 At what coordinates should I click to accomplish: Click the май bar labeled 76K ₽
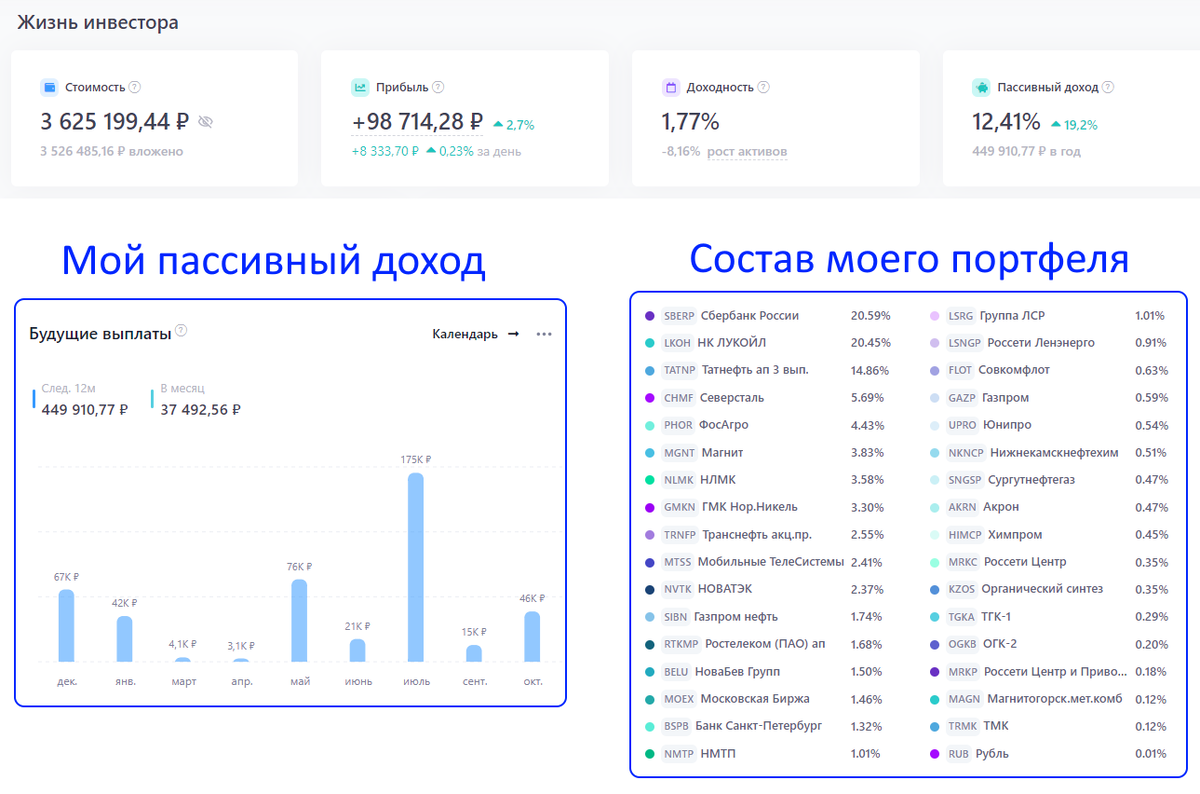coord(299,620)
